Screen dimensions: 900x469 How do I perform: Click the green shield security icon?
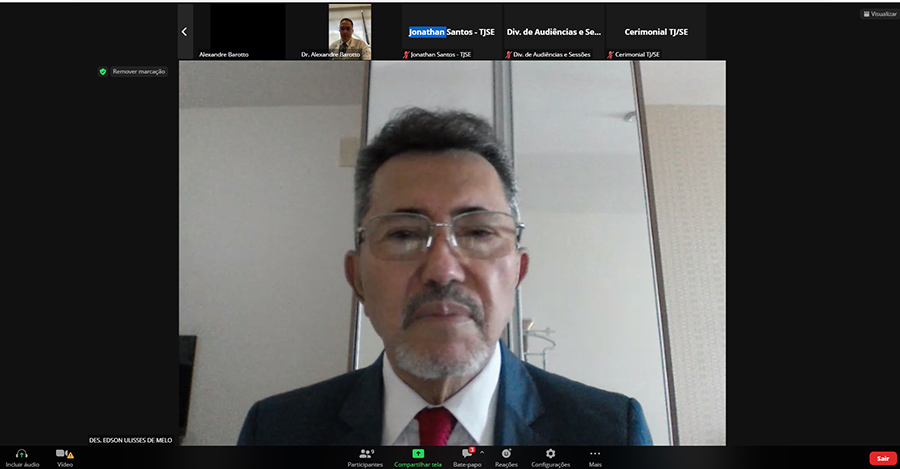pyautogui.click(x=103, y=72)
